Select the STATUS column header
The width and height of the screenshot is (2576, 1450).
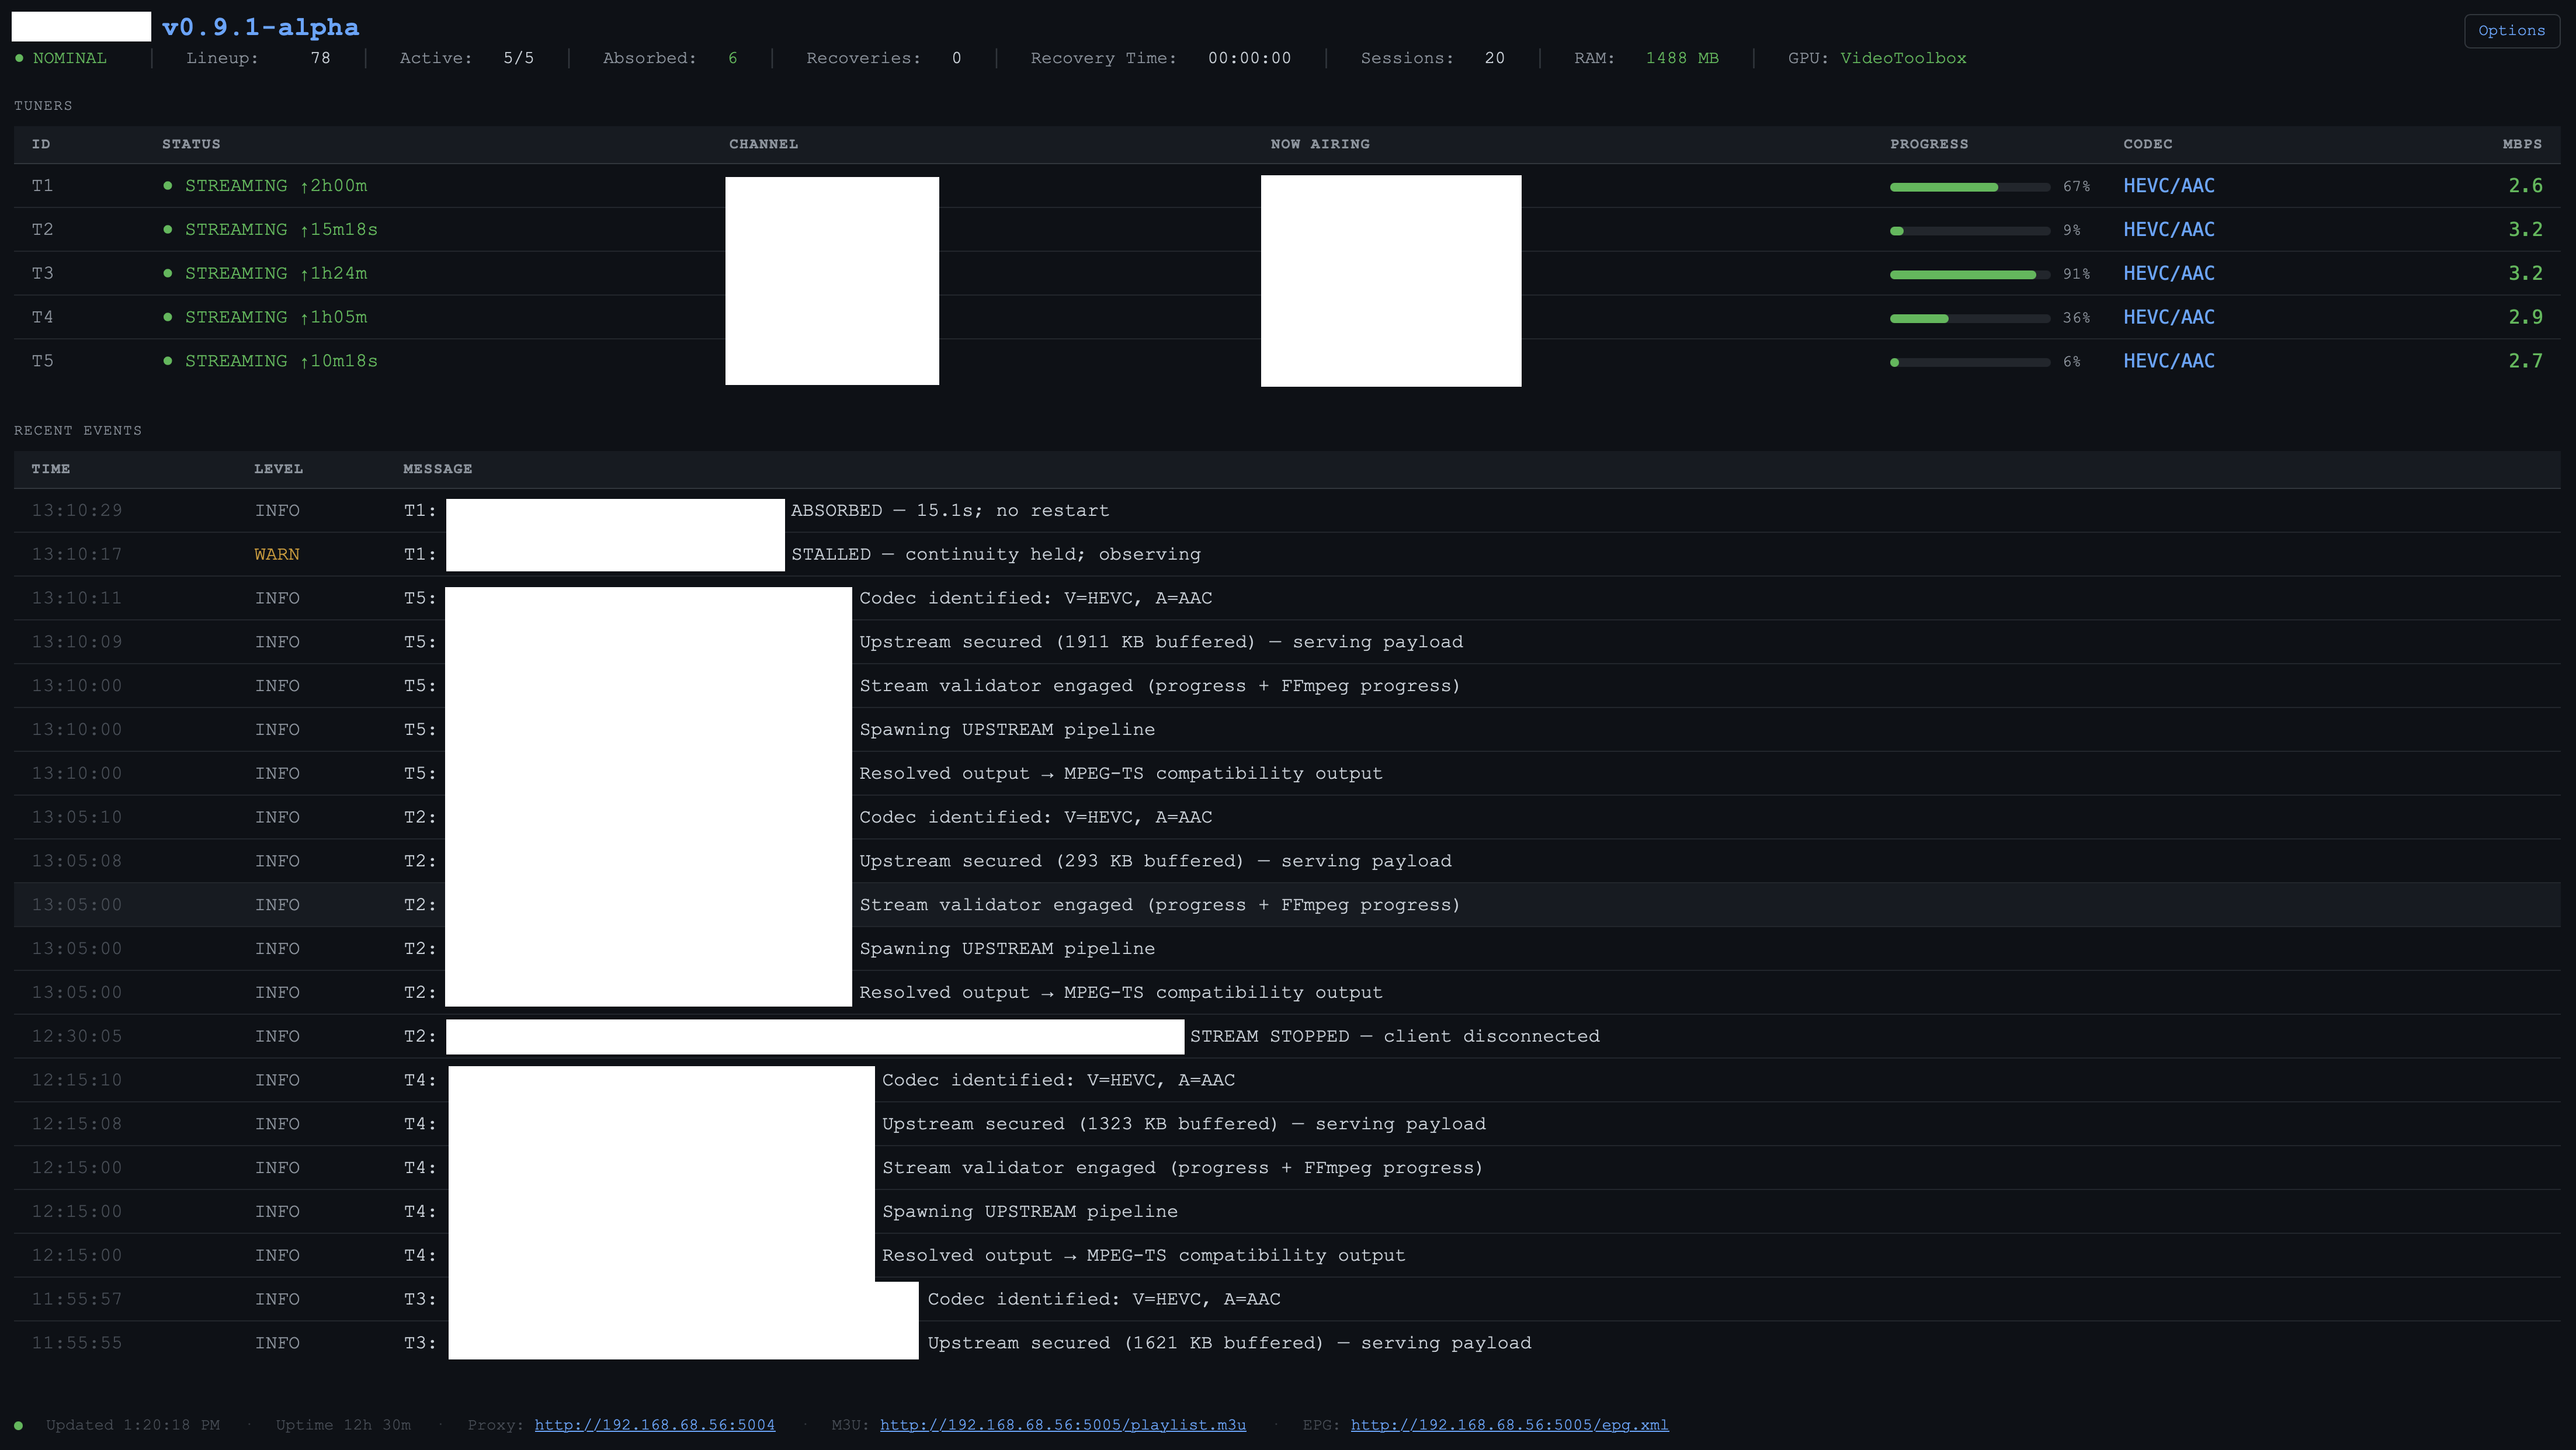click(x=191, y=144)
